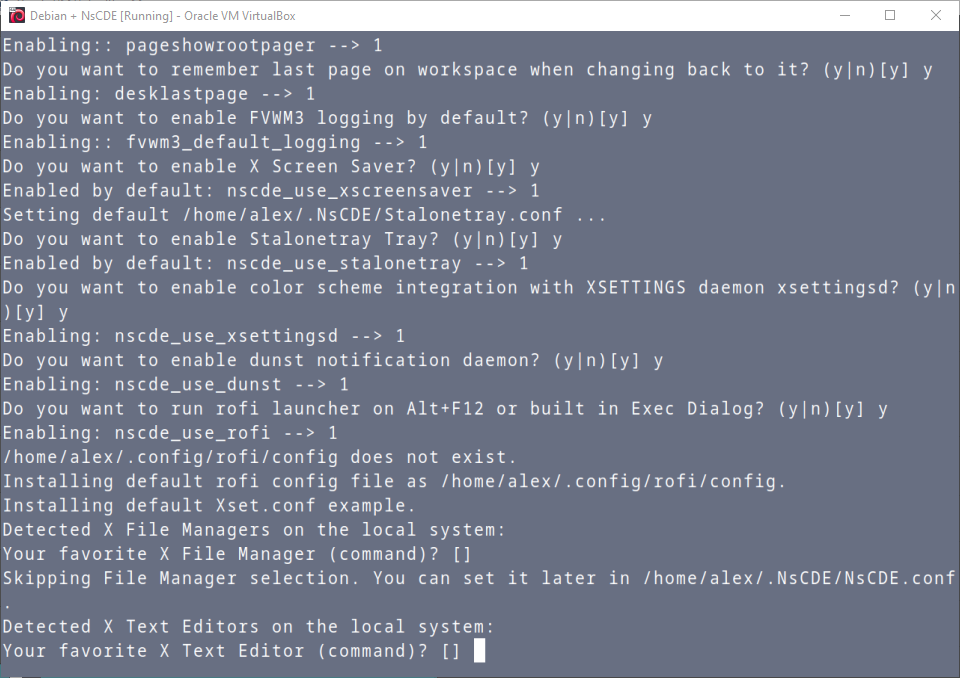
Task: Click the 'Enabling:: pageshowrootpager --> 1' line
Action: [x=192, y=45]
